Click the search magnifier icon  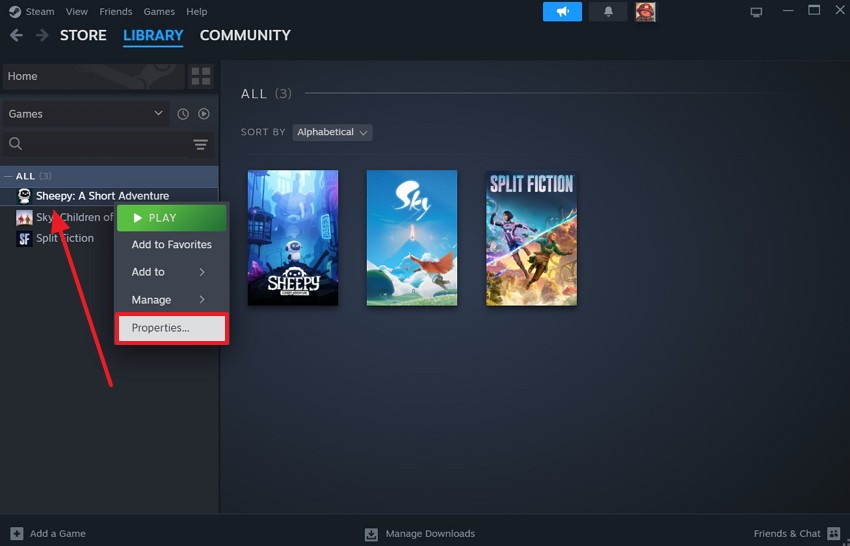[x=16, y=144]
